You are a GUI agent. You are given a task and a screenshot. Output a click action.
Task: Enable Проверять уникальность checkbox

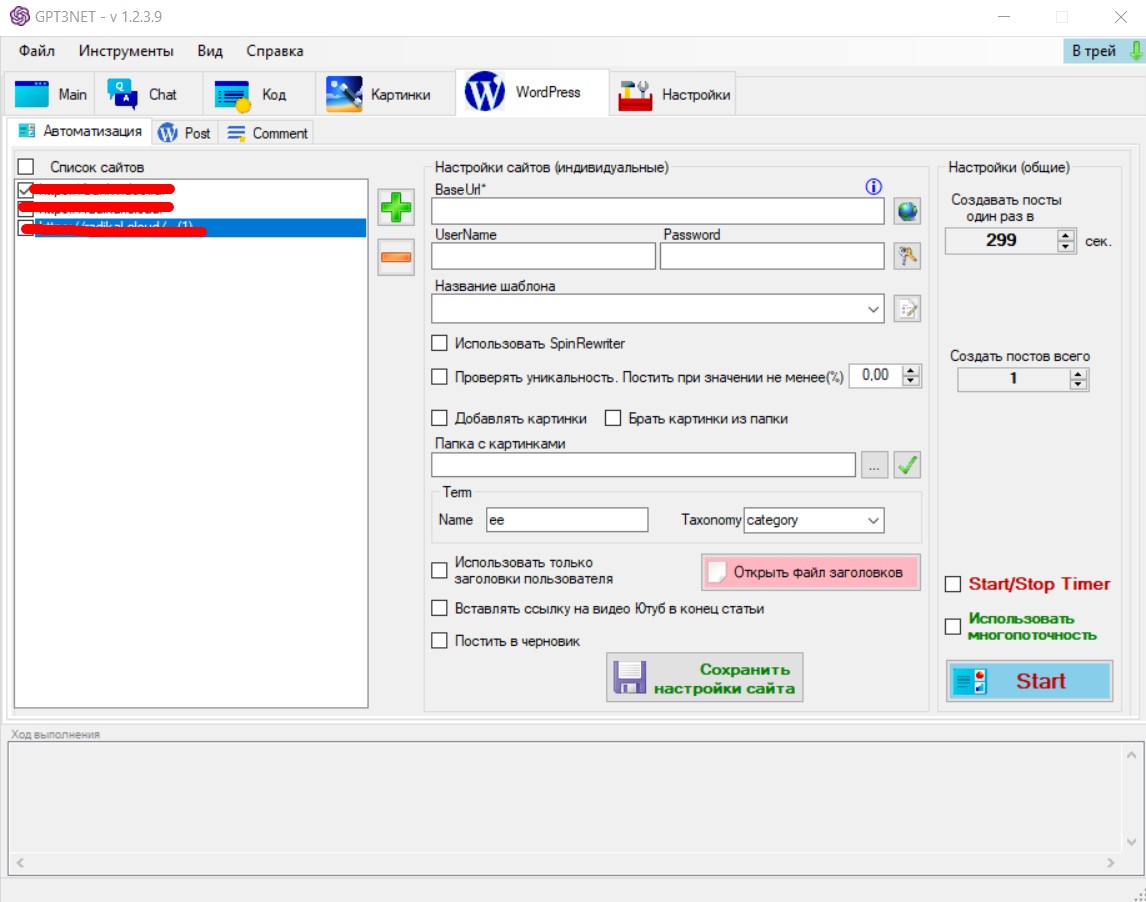[x=439, y=376]
